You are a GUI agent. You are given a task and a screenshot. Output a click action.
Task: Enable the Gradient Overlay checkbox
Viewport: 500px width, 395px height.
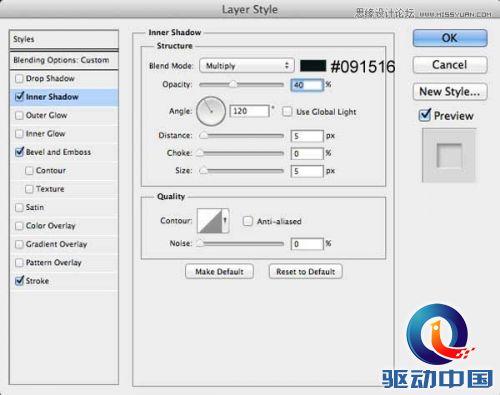[x=19, y=244]
